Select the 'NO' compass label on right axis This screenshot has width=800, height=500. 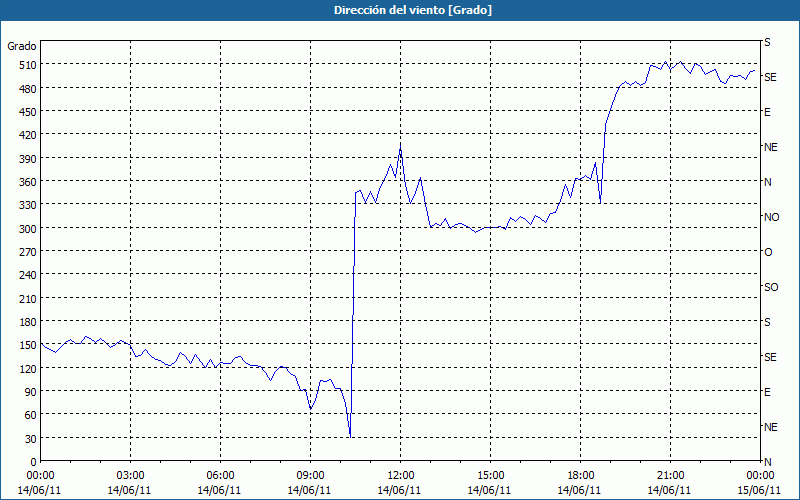[771, 217]
